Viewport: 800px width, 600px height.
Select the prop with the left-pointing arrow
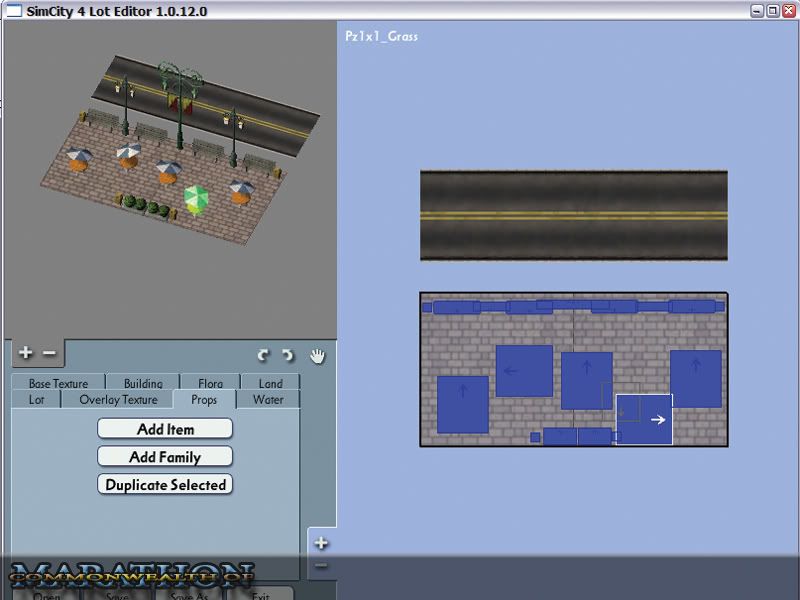(x=524, y=371)
